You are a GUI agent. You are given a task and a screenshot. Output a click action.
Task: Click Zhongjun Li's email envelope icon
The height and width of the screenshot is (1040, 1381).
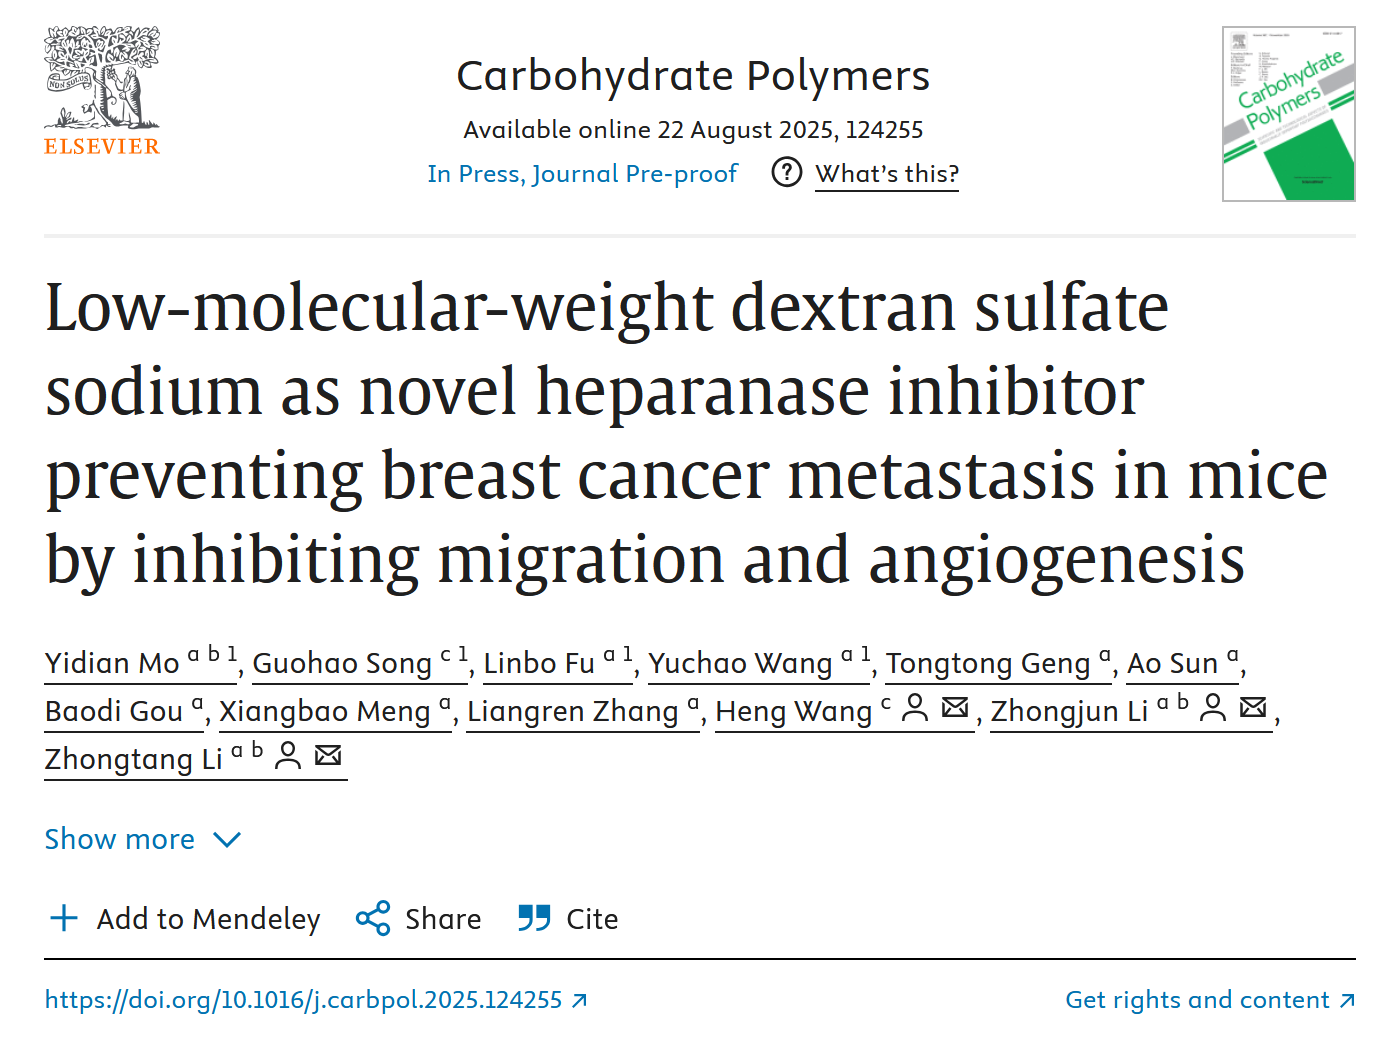tap(1253, 709)
